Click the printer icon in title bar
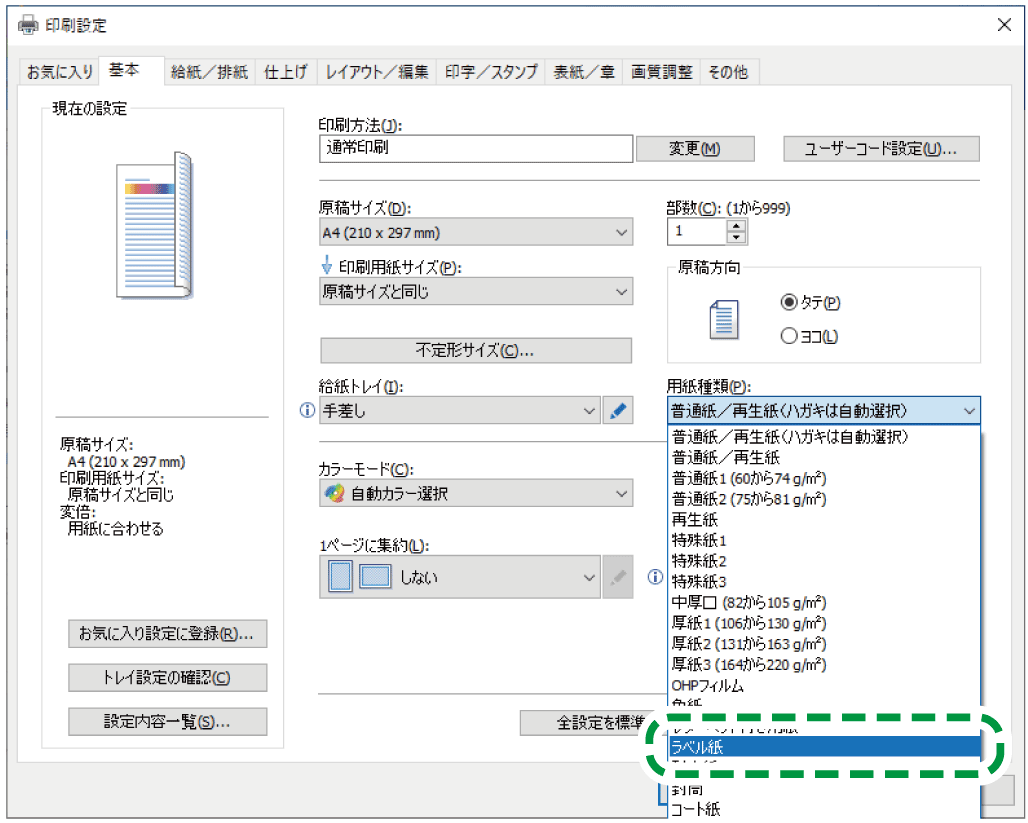This screenshot has height=823, width=1028. (x=30, y=25)
